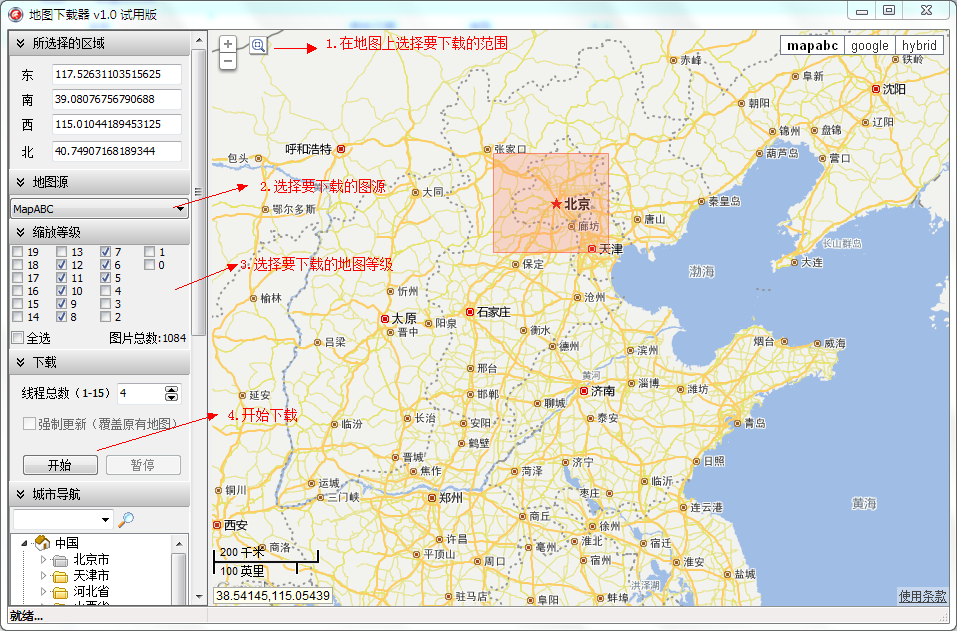Click the left panel scroll up arrow

pyautogui.click(x=199, y=40)
